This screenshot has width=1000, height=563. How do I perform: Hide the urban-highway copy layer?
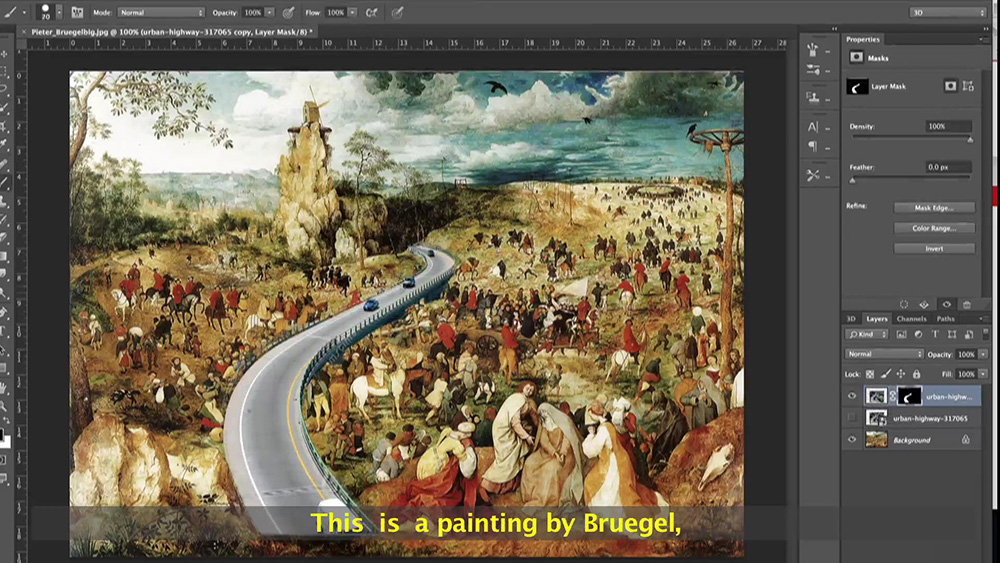tap(852, 396)
